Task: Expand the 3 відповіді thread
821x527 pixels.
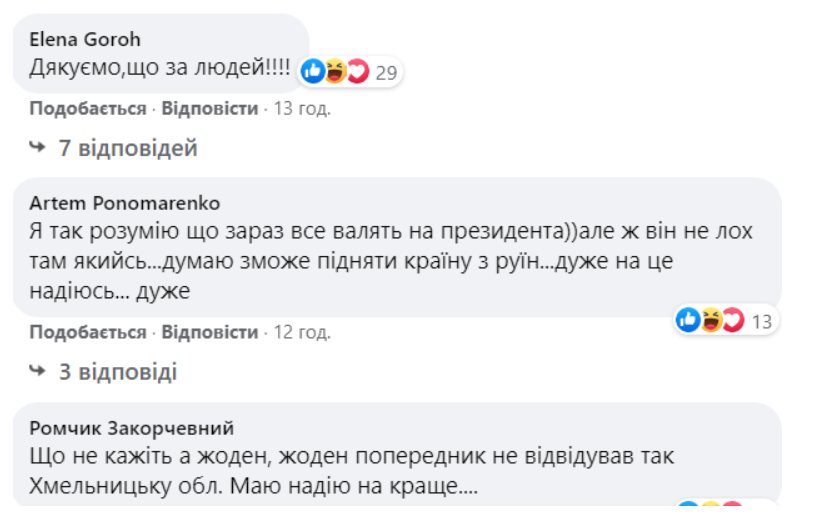Action: click(x=118, y=372)
